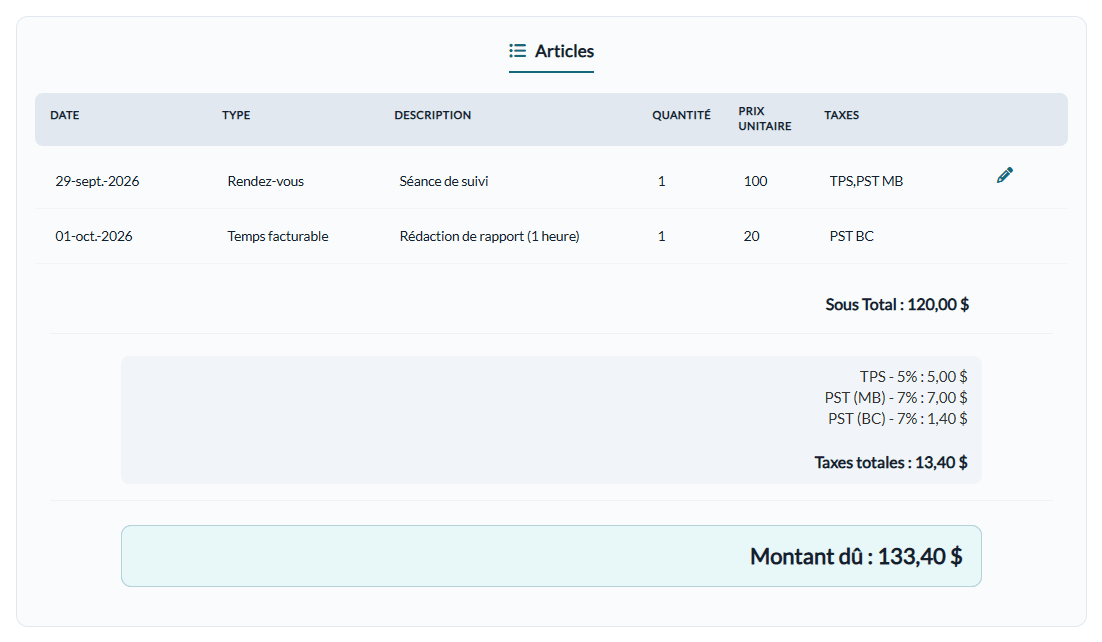The width and height of the screenshot is (1102, 642).
Task: Click the PST (MB) - 7% tax line
Action: point(895,398)
